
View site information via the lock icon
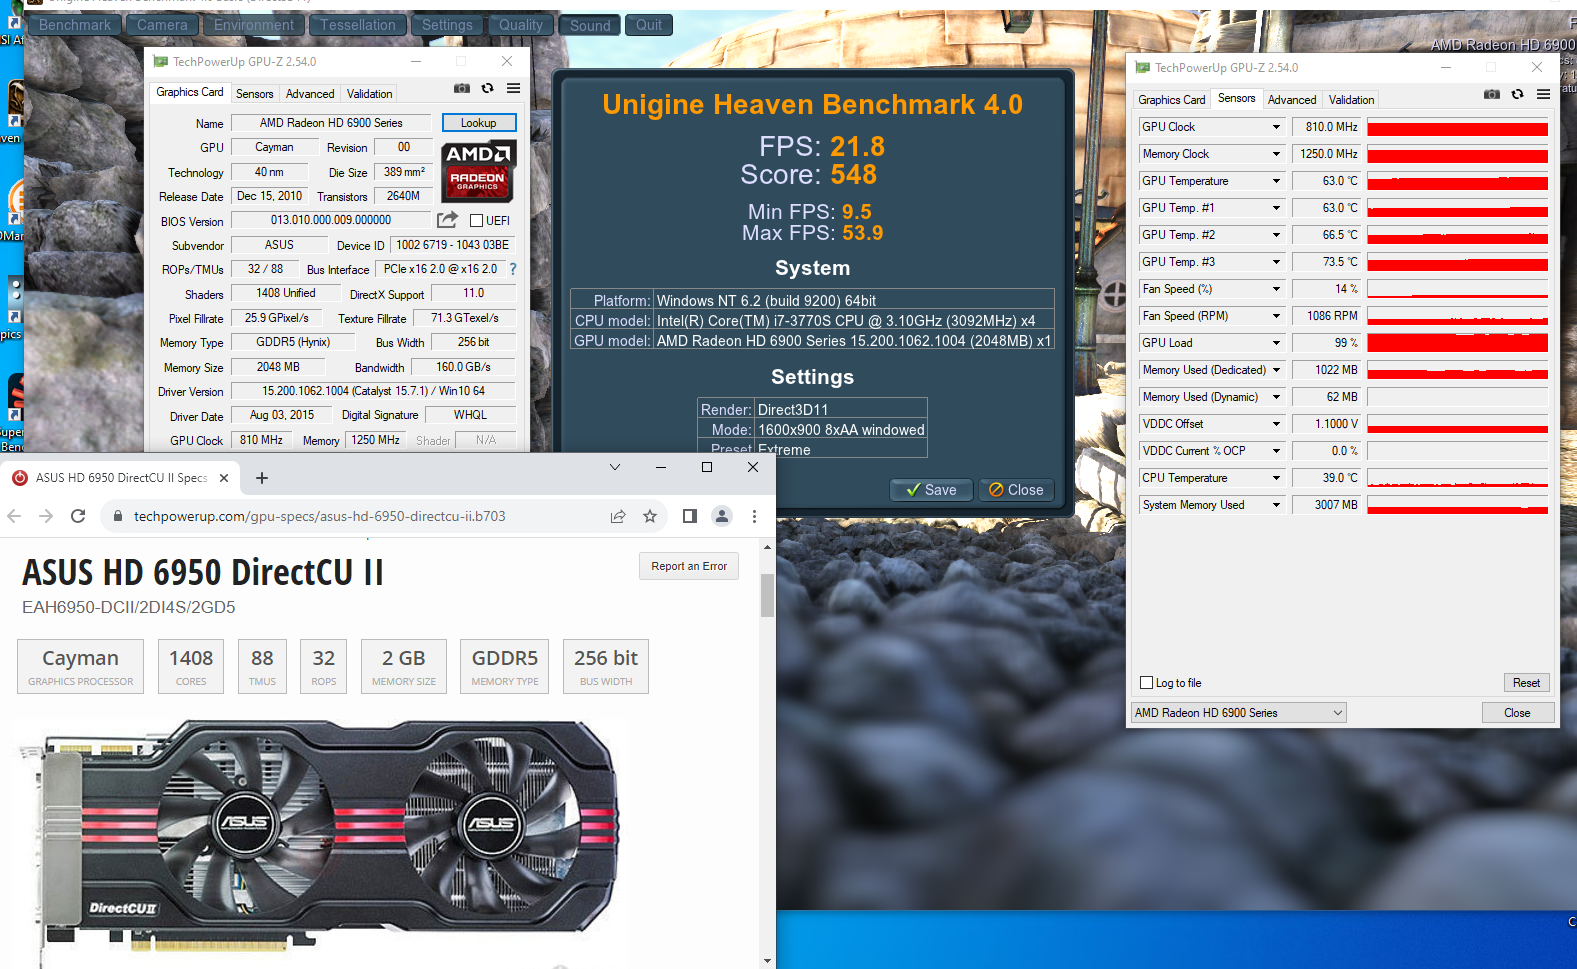click(x=118, y=516)
